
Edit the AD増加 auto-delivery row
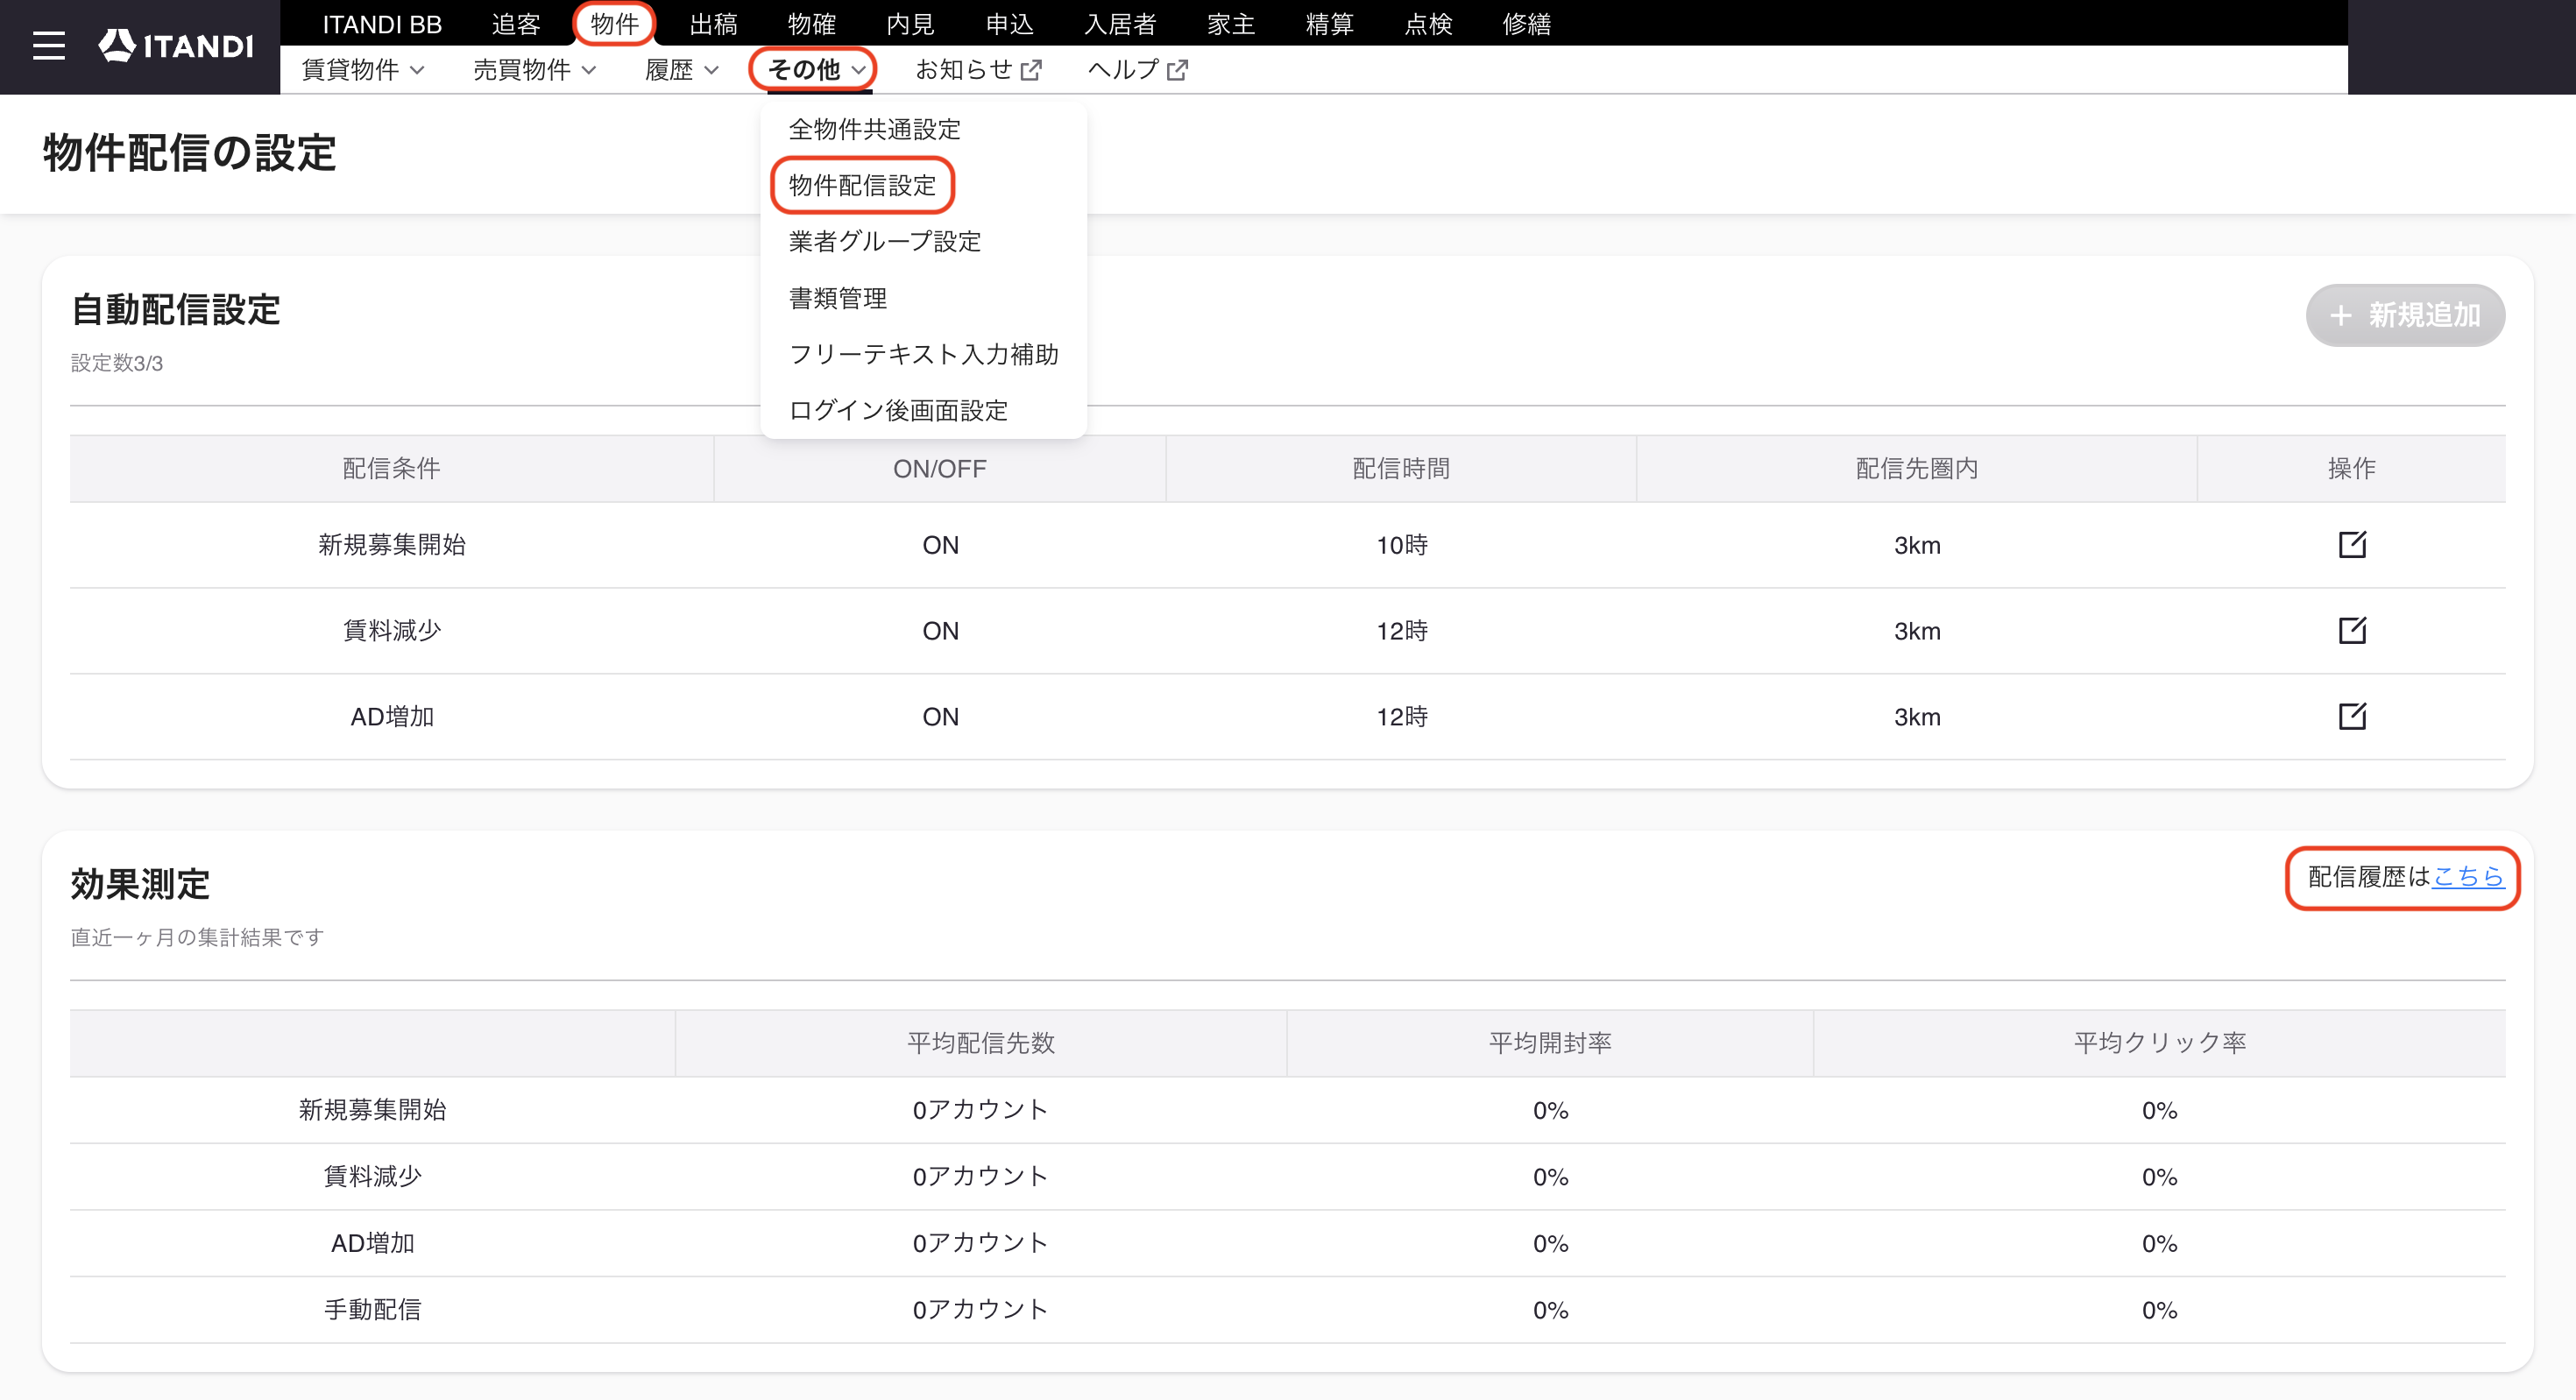click(x=2352, y=716)
